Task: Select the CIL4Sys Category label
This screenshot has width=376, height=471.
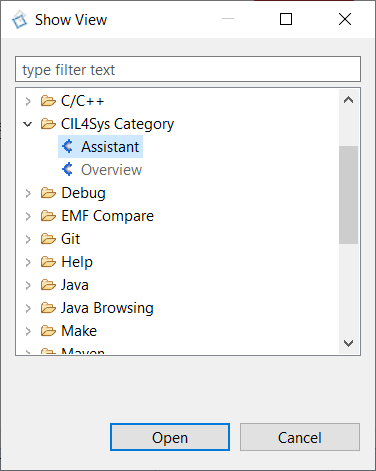Action: click(118, 124)
